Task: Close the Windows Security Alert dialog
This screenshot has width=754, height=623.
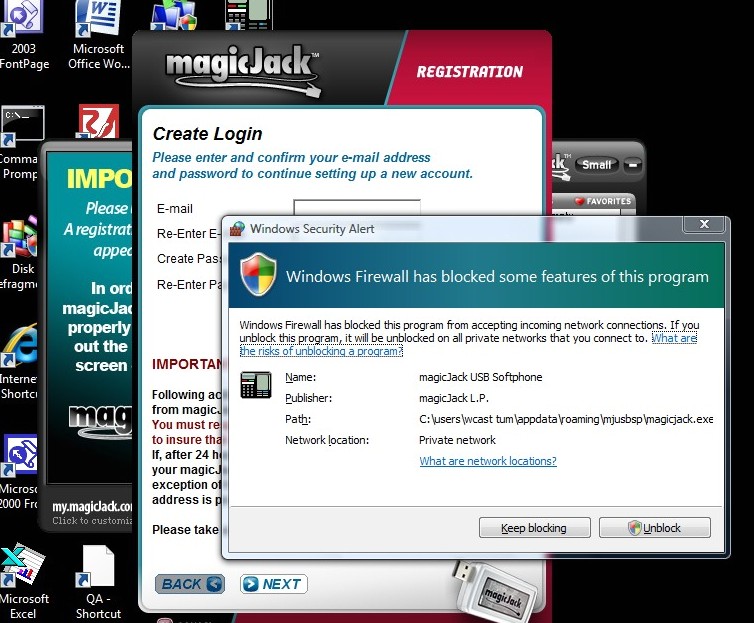Action: [704, 224]
